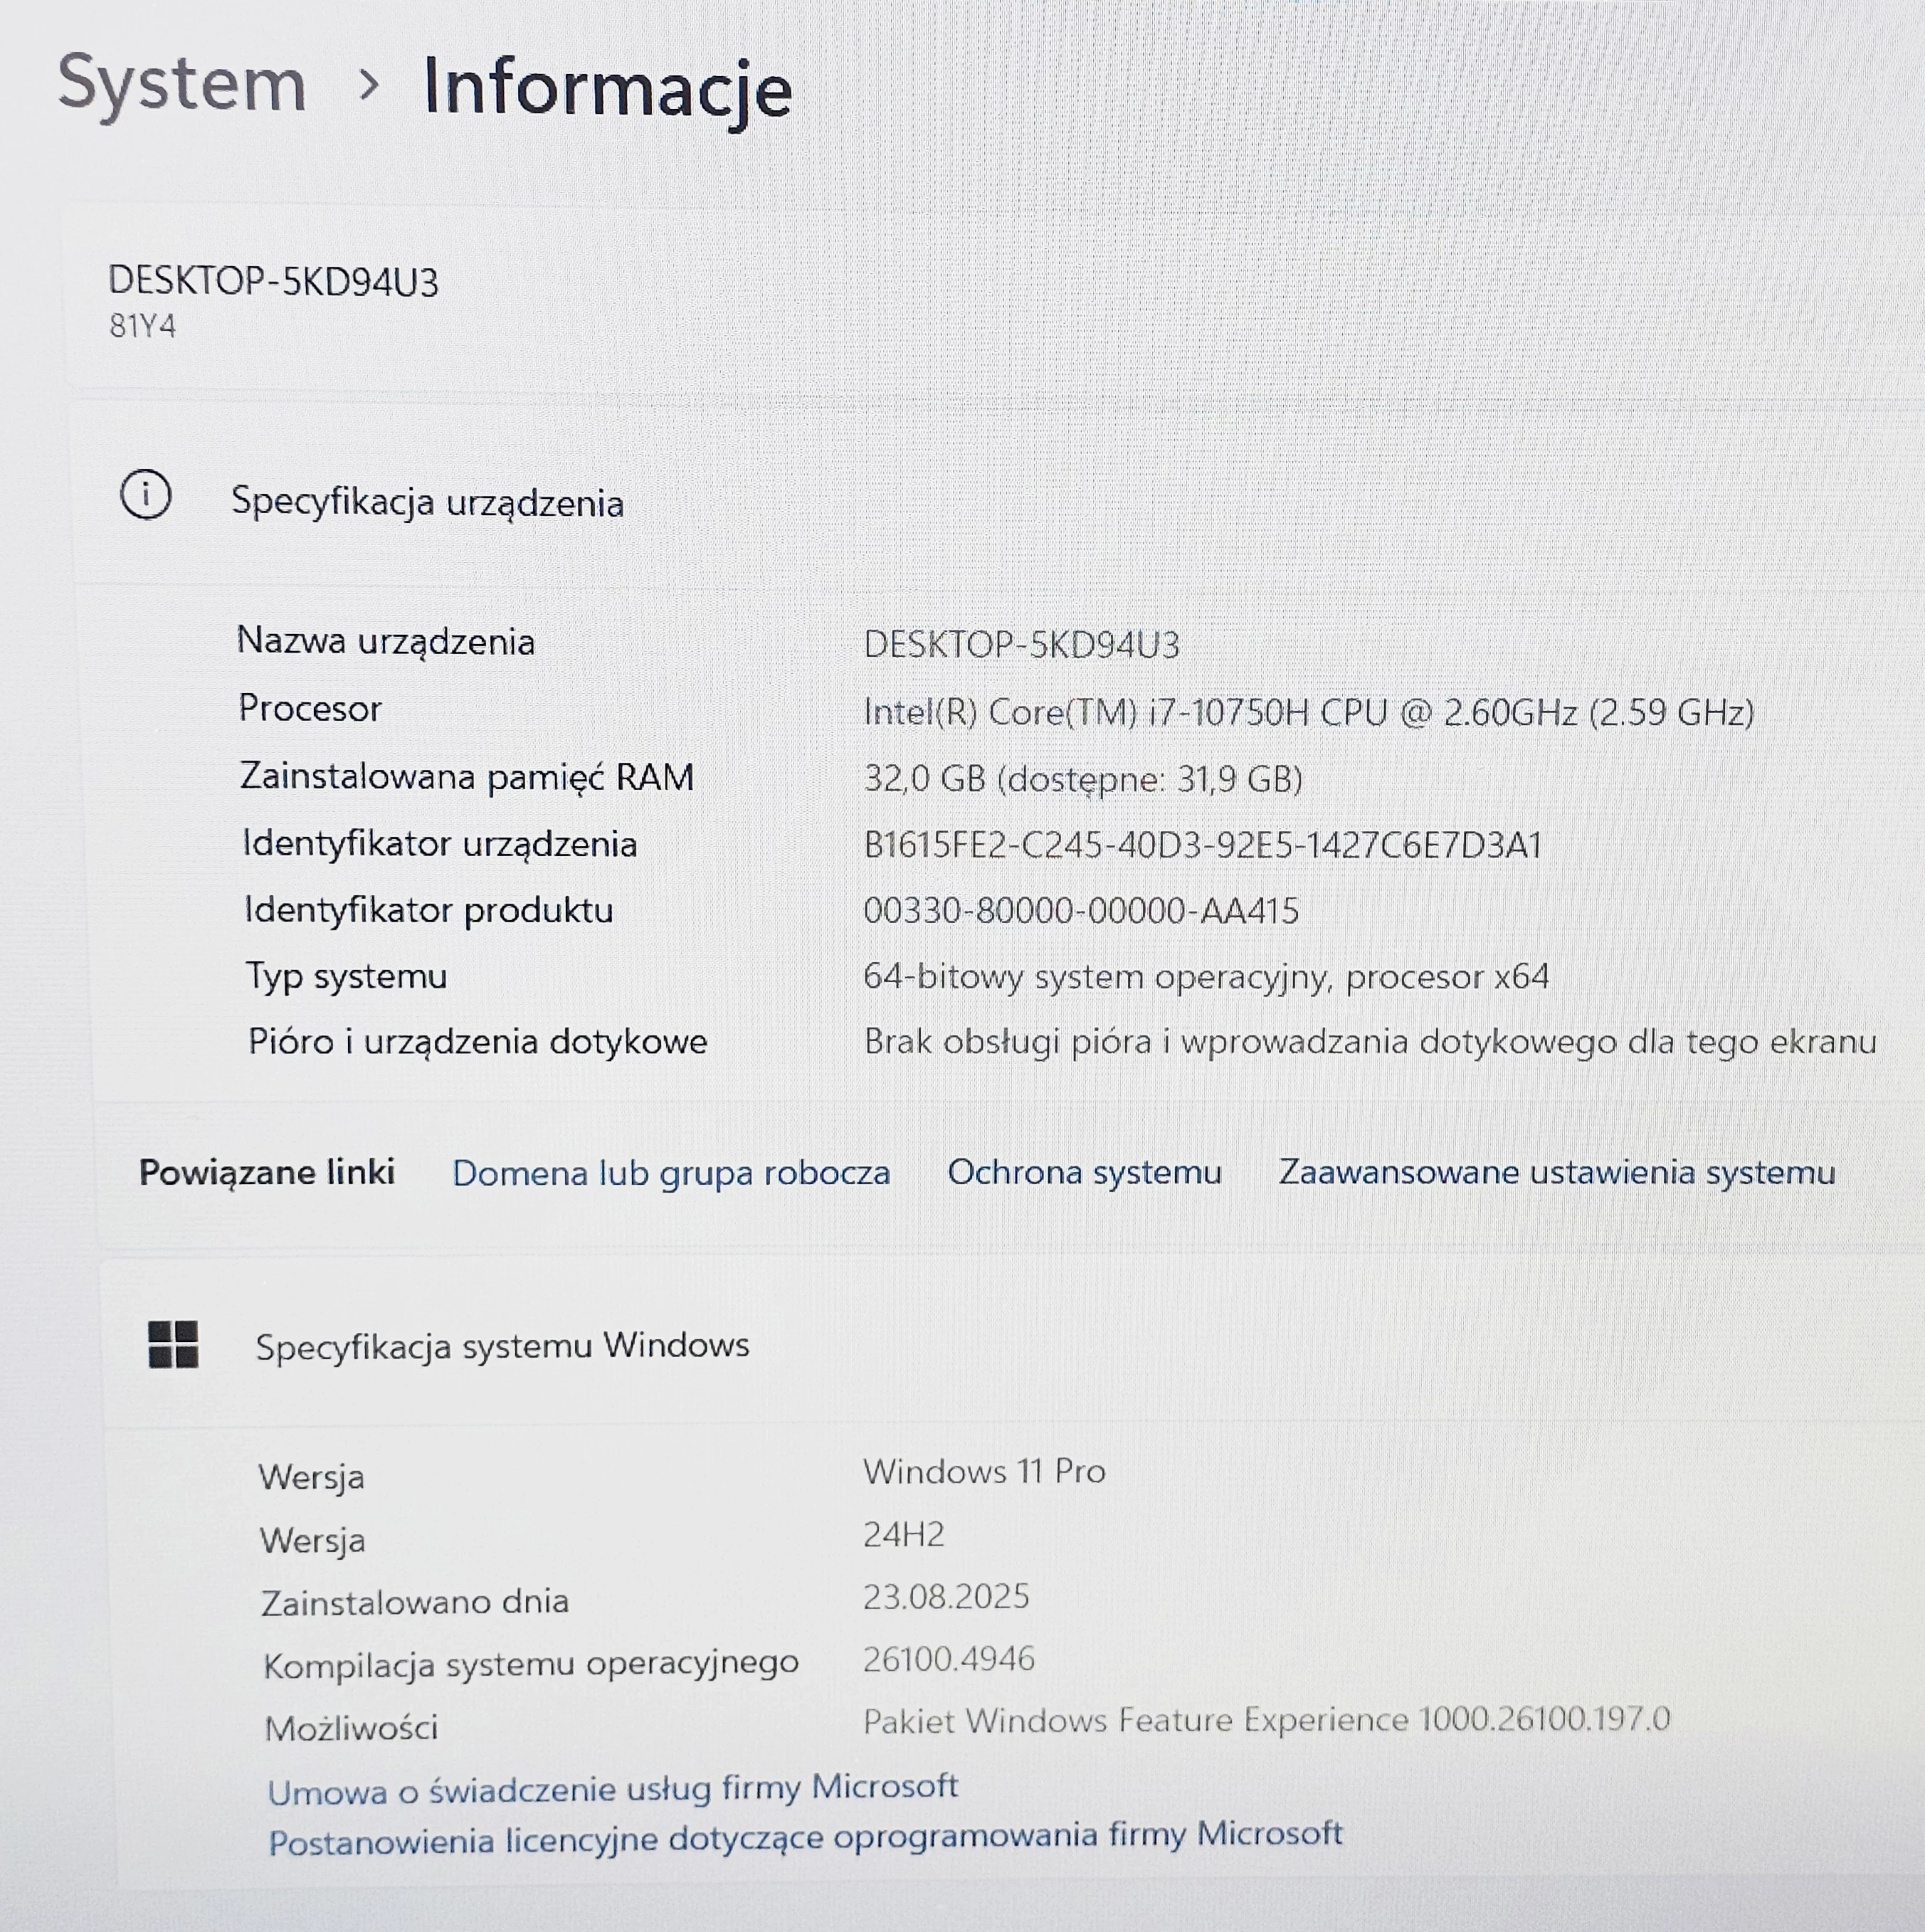
Task: Open Zaawansowane ustawienia systemu link
Action: click(x=1556, y=1171)
